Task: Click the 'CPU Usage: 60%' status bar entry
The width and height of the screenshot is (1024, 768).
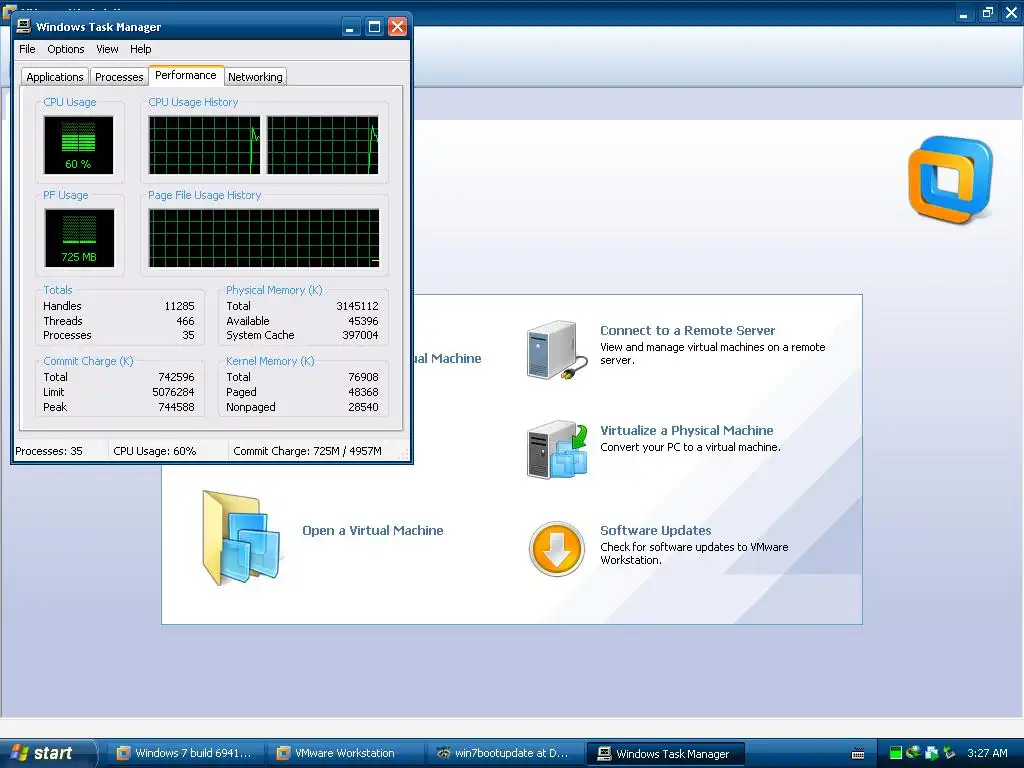Action: click(155, 451)
